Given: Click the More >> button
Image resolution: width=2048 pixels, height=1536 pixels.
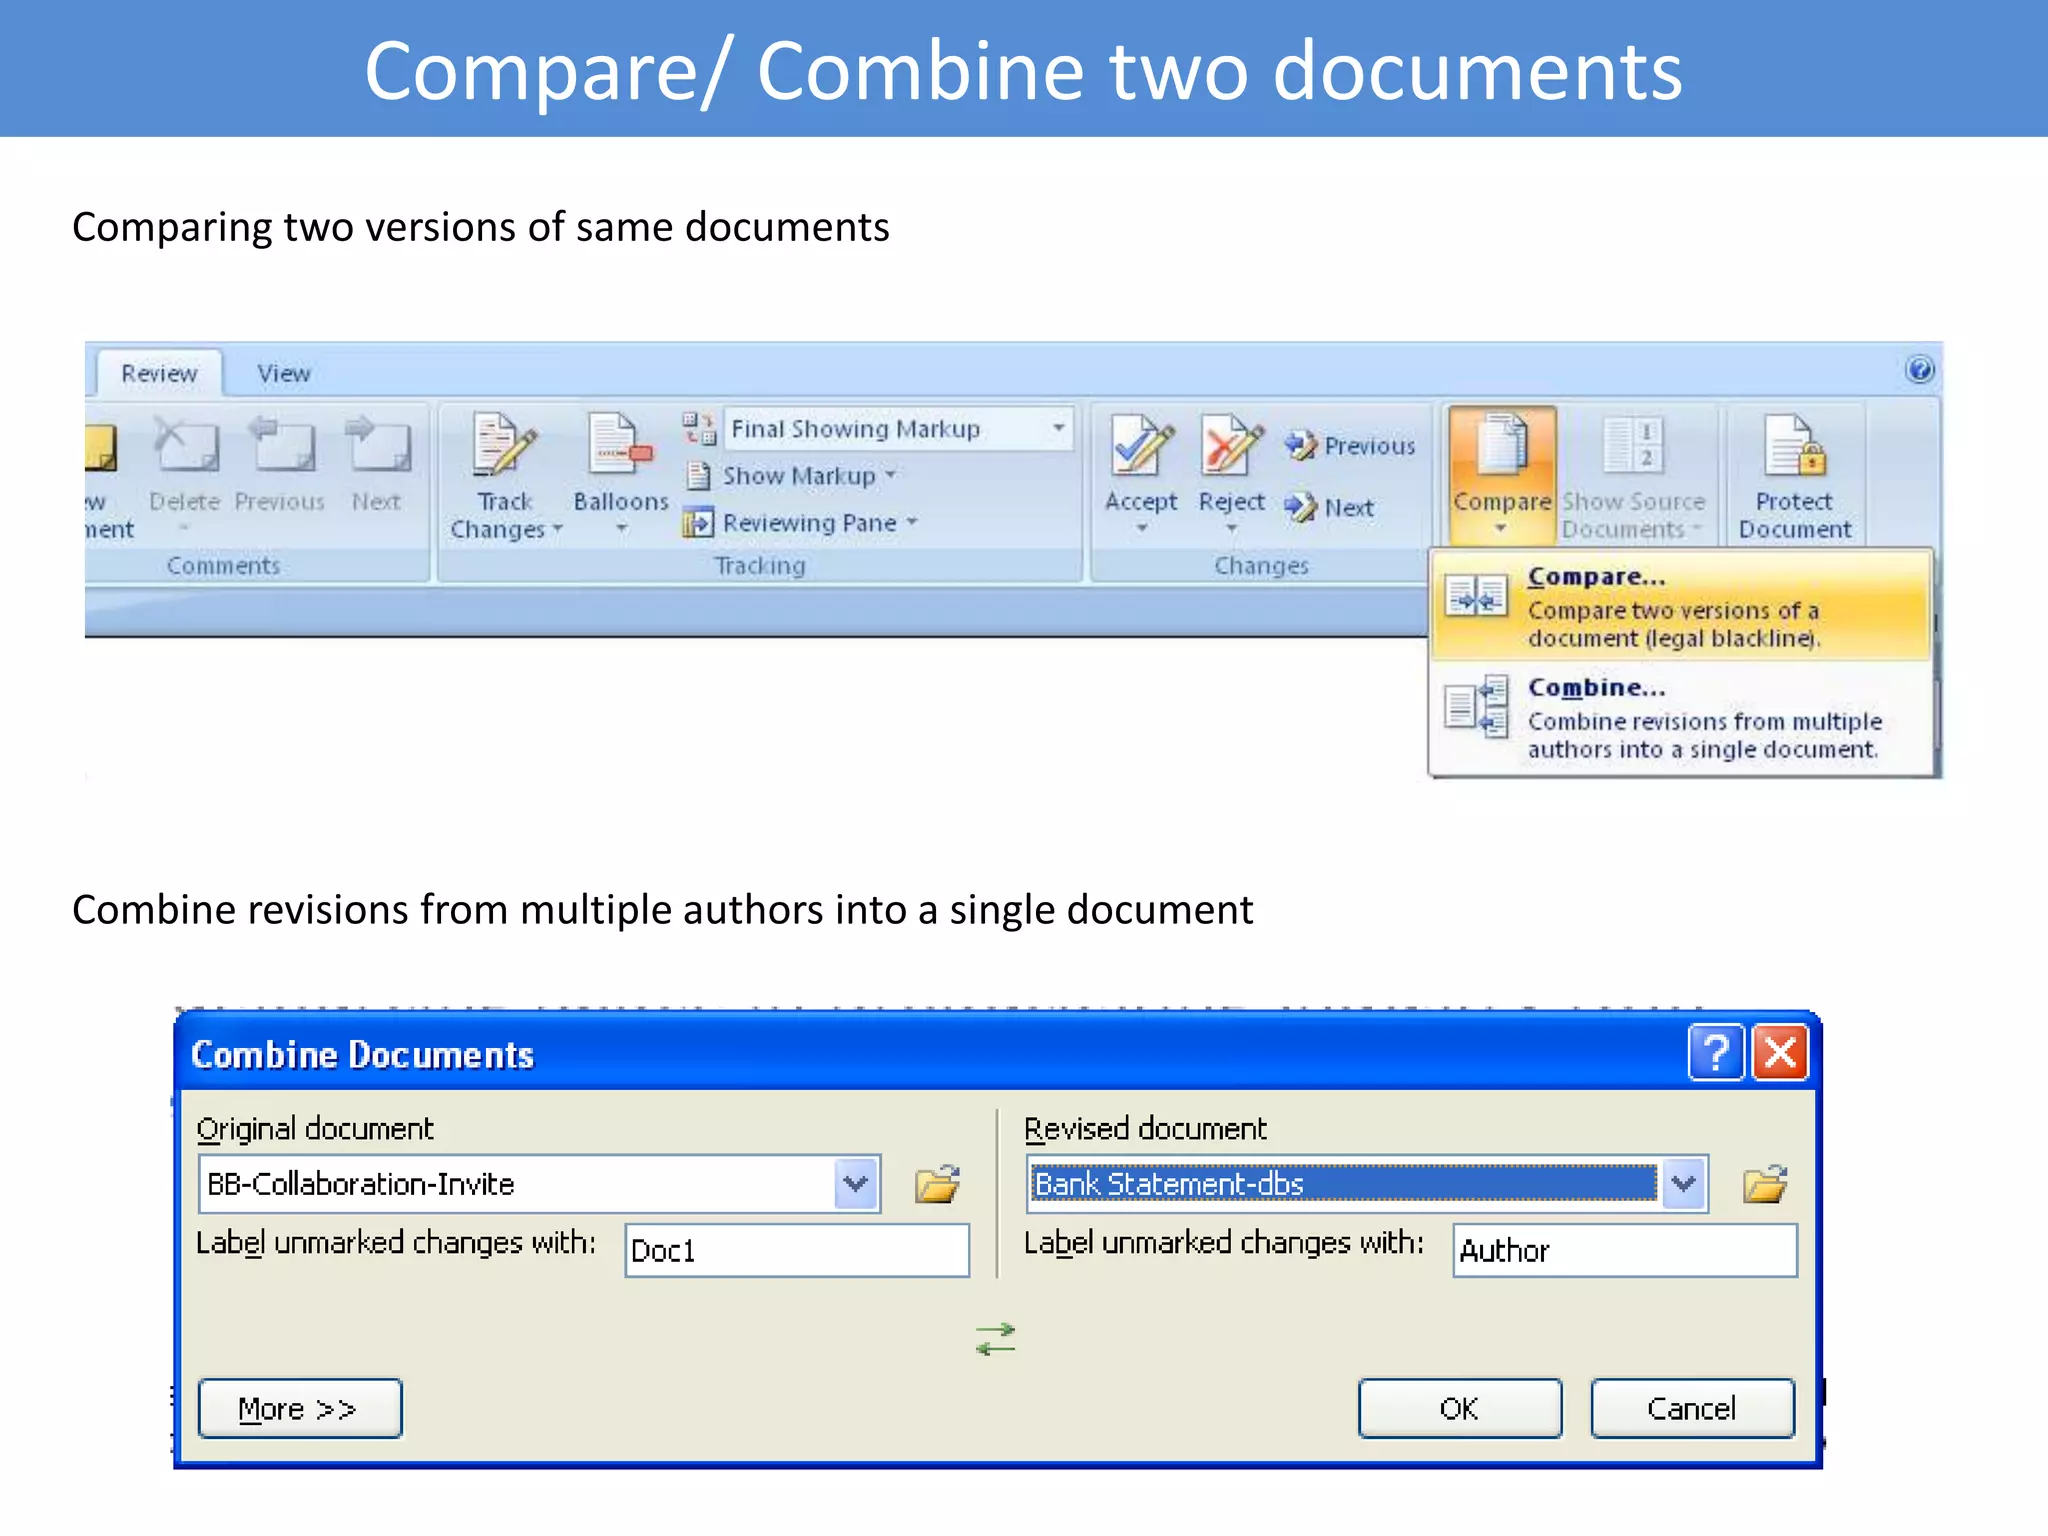Looking at the screenshot, I should coord(300,1408).
